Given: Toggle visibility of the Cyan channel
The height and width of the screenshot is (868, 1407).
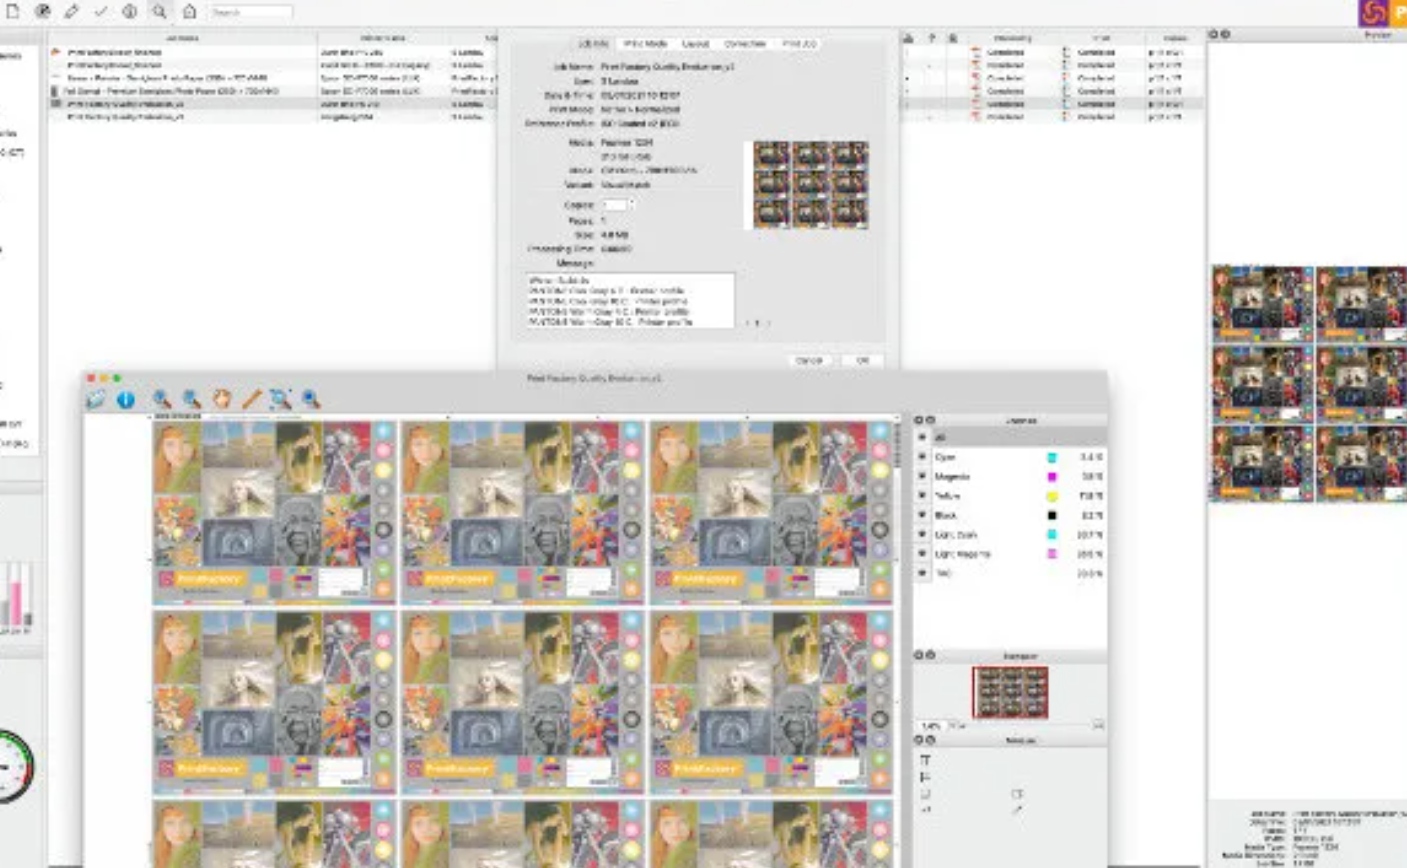Looking at the screenshot, I should 922,457.
